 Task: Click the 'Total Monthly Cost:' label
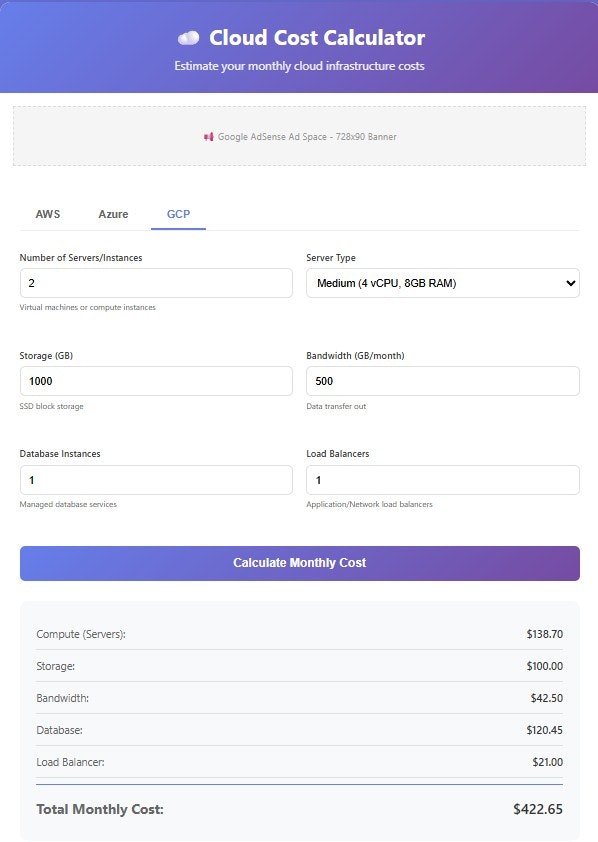[100, 809]
